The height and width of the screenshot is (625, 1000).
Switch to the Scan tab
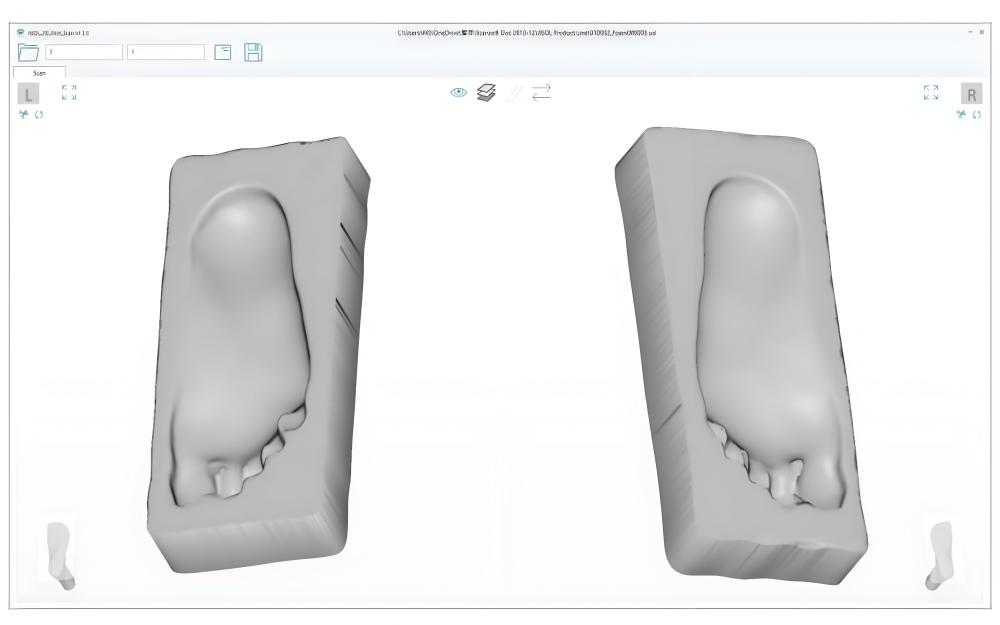click(x=40, y=73)
